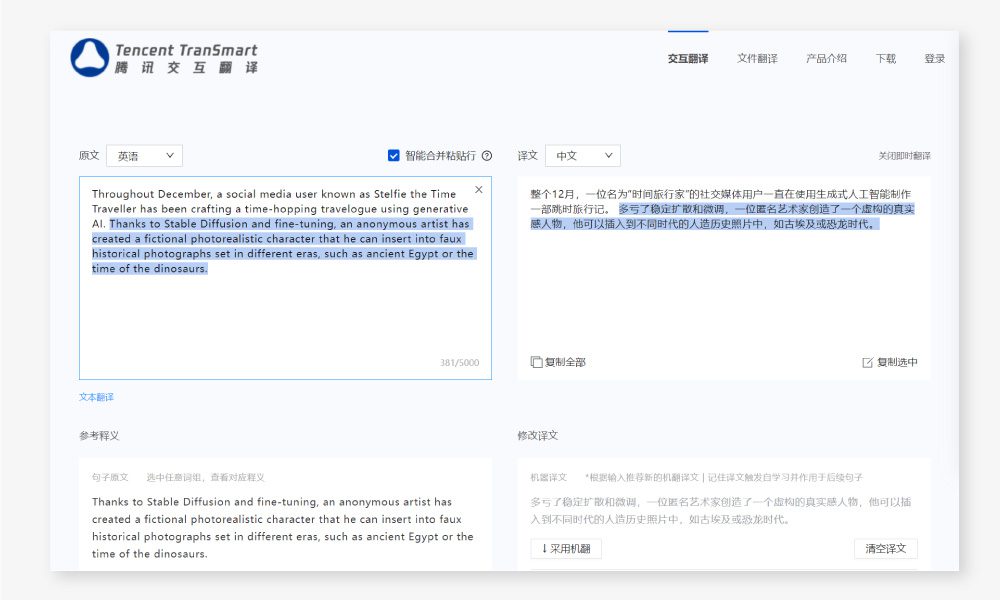Click the 清空译文 button
The width and height of the screenshot is (1000, 600).
pyautogui.click(x=888, y=548)
